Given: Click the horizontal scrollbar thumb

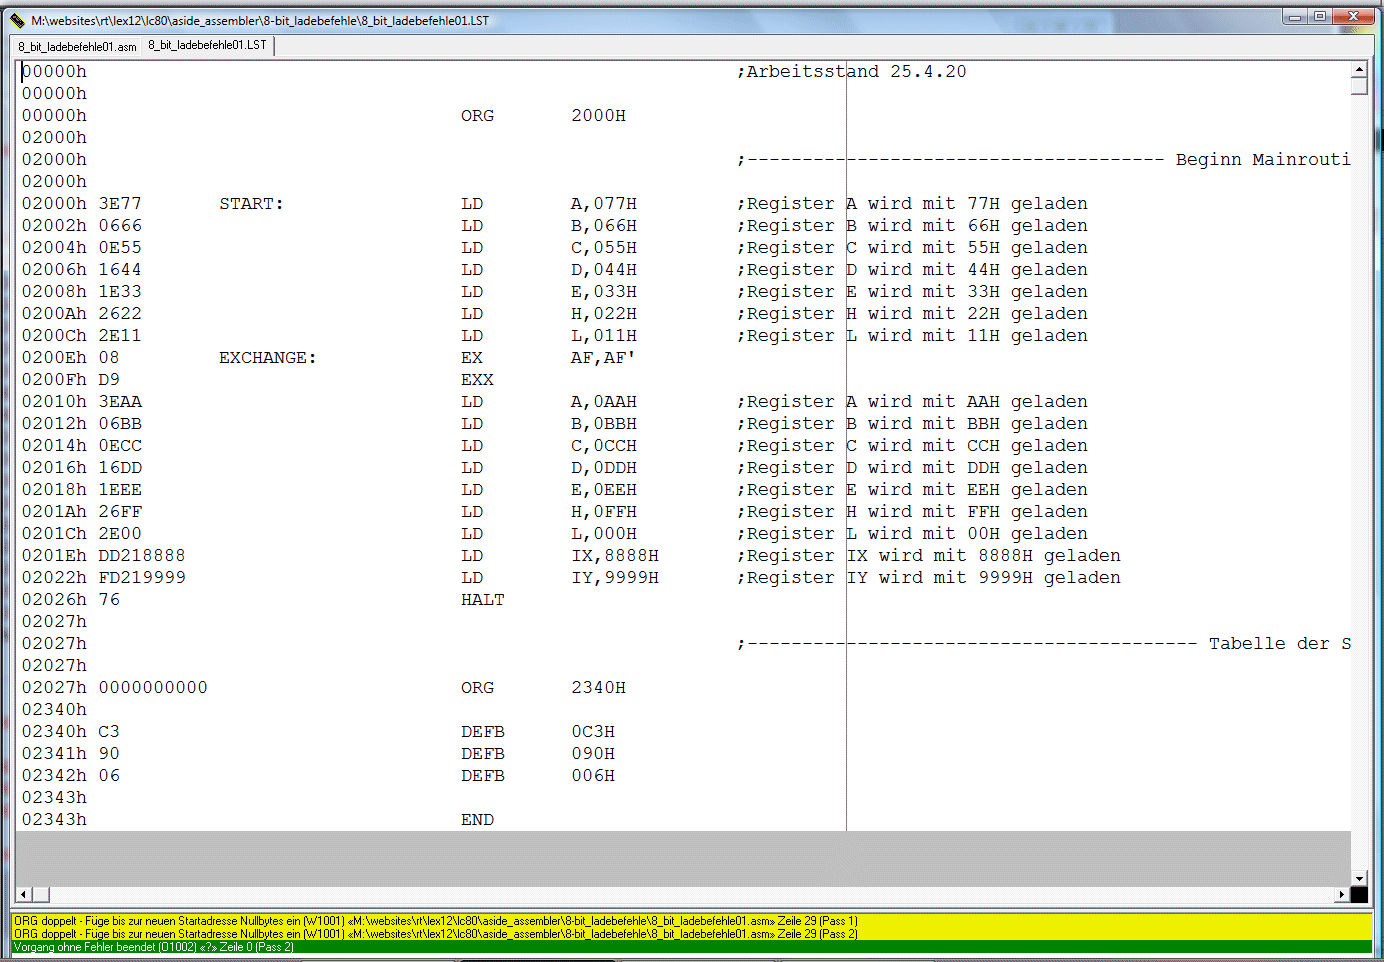Looking at the screenshot, I should click(41, 895).
